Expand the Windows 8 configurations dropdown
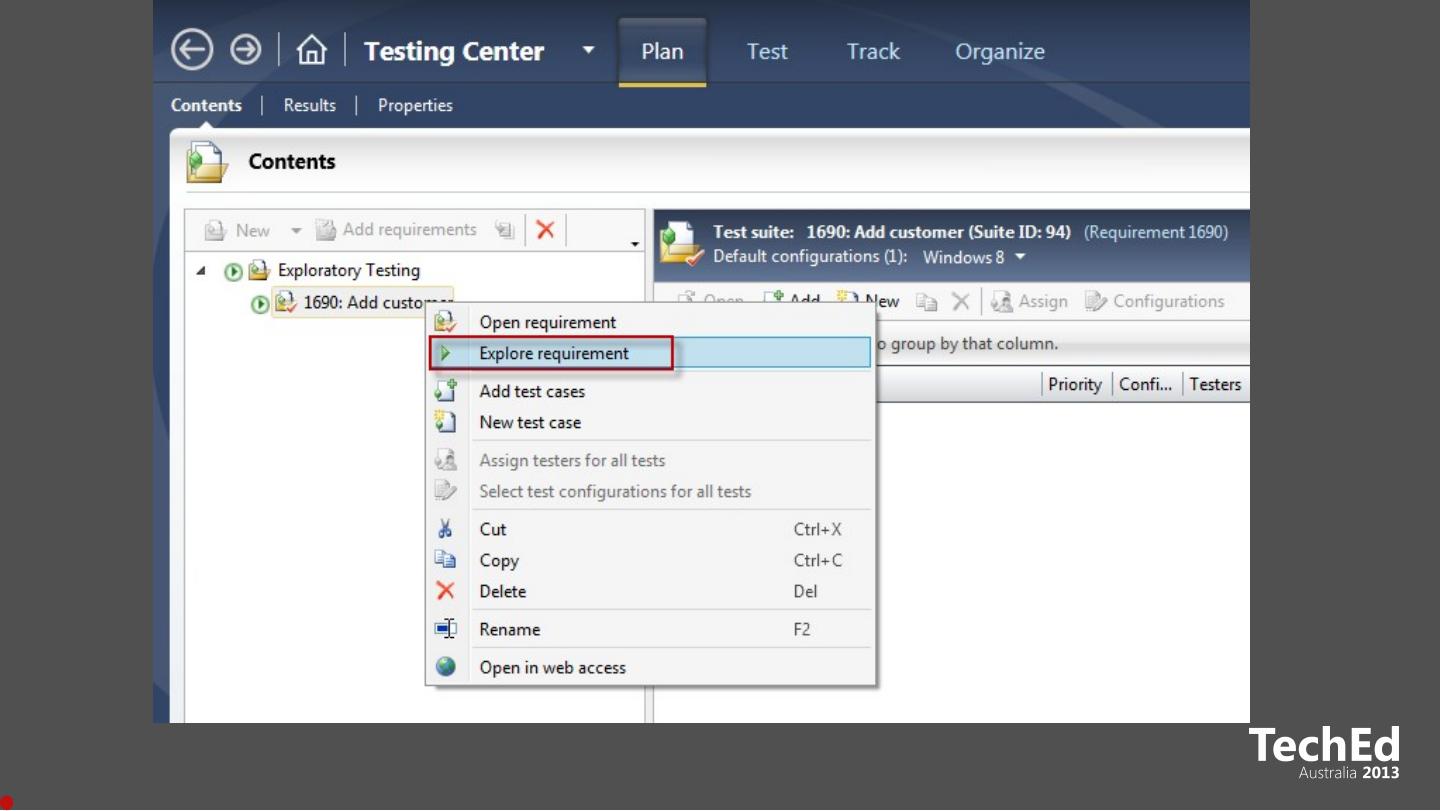The image size is (1441, 811). pos(1020,258)
